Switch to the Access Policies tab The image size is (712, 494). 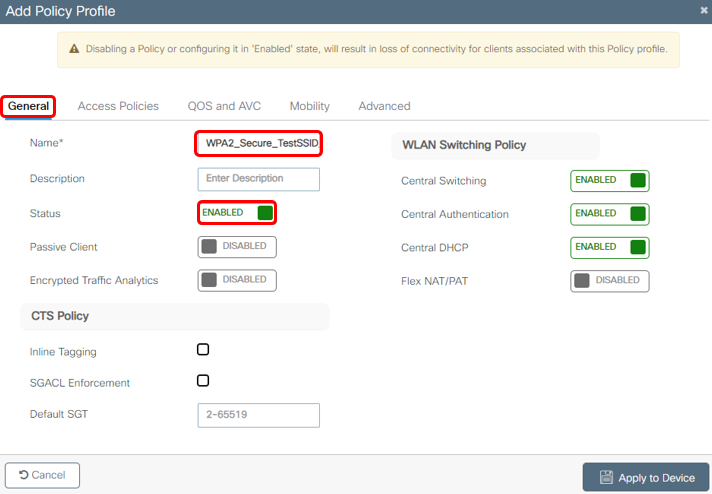(x=118, y=106)
